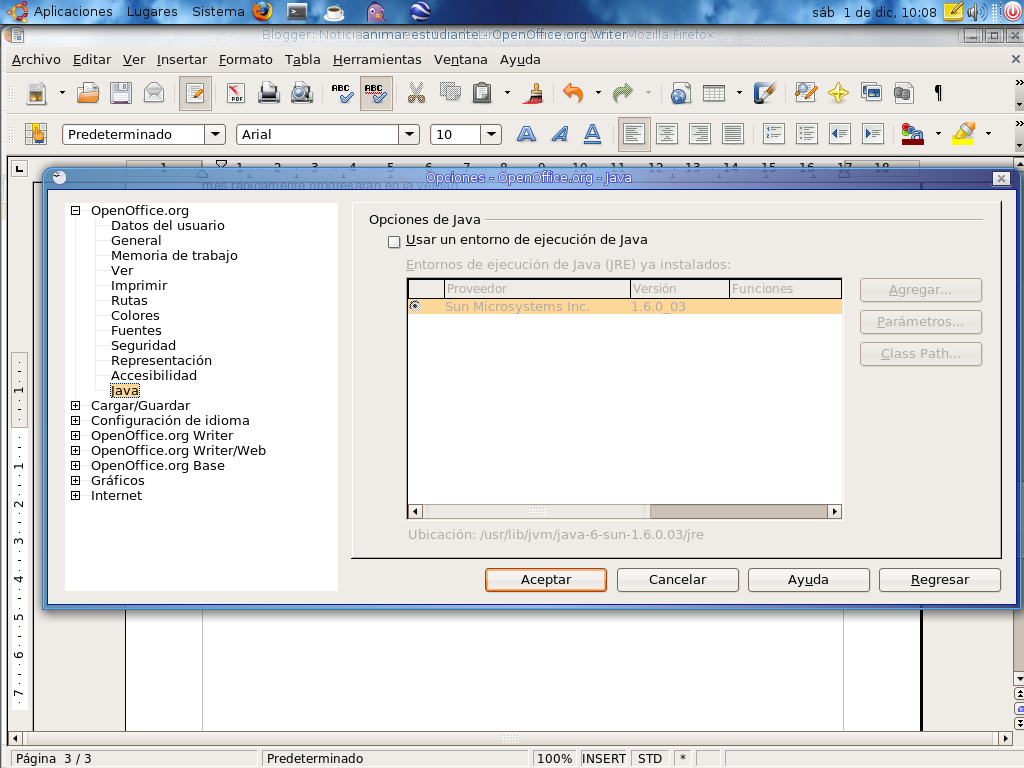
Task: Center the paragraph alignment
Action: pyautogui.click(x=667, y=135)
